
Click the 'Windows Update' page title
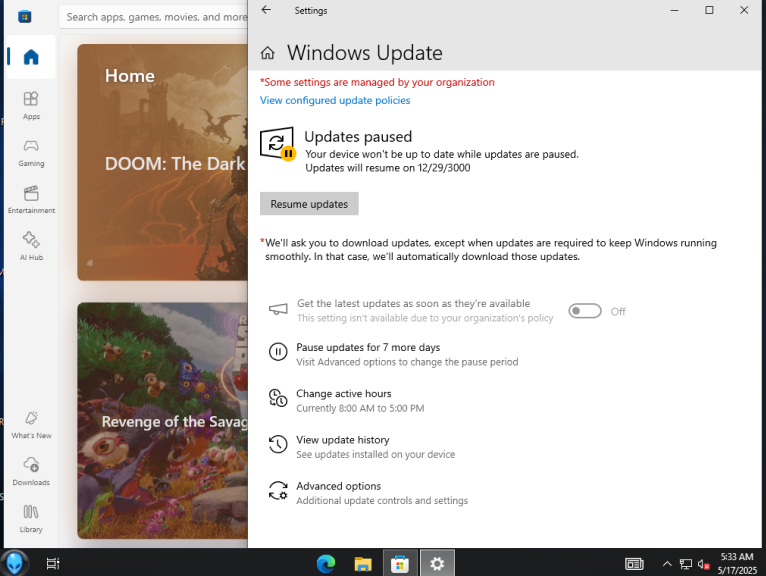pyautogui.click(x=364, y=53)
